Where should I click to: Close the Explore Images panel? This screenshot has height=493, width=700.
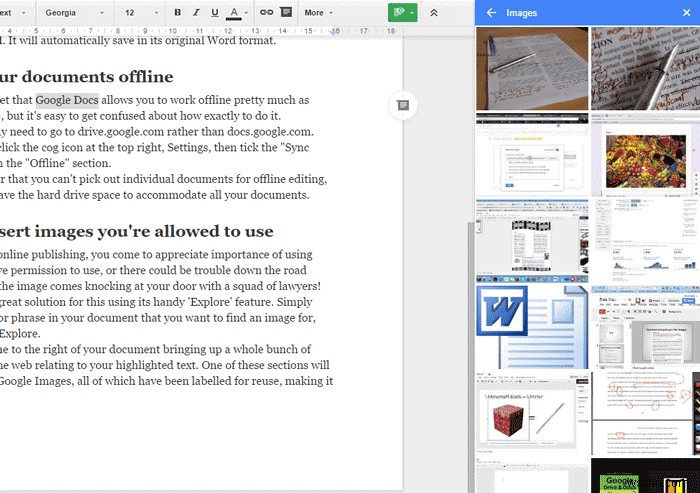[x=686, y=13]
